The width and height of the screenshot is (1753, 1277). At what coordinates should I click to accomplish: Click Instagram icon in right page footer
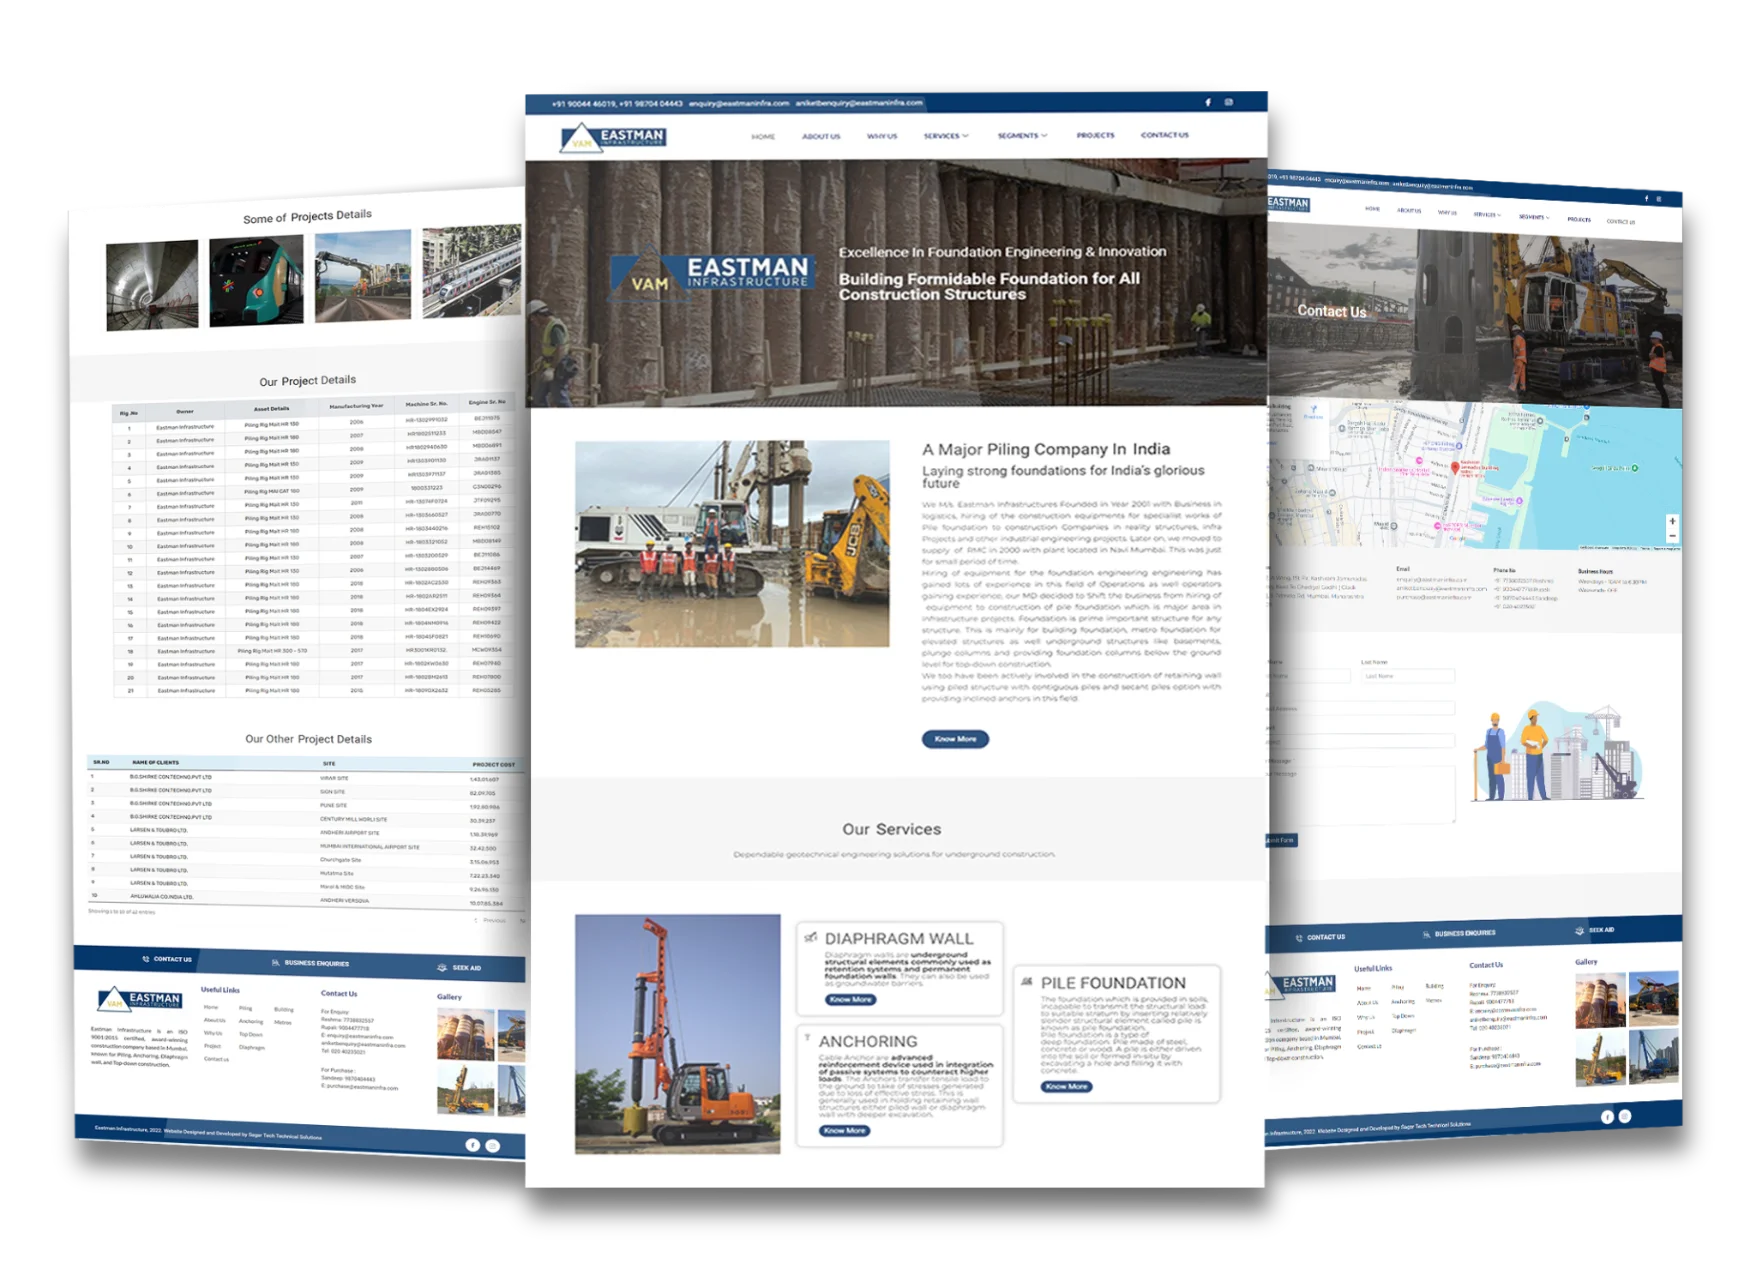(1625, 1116)
